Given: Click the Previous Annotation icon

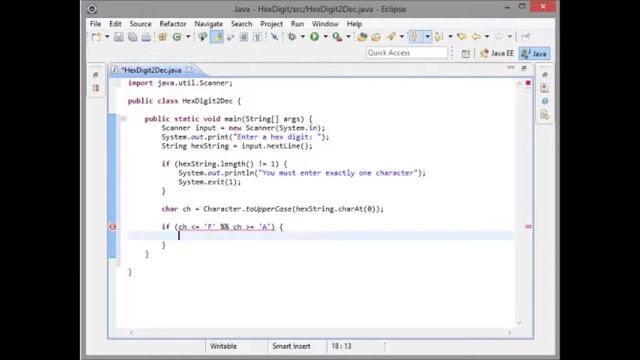Looking at the screenshot, I should [439, 37].
